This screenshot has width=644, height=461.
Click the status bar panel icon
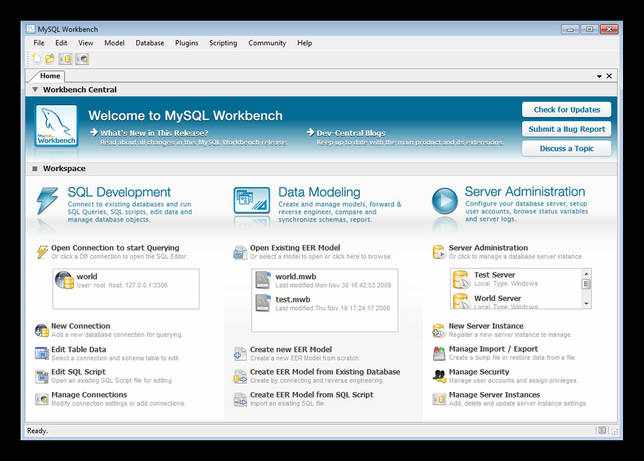click(602, 430)
